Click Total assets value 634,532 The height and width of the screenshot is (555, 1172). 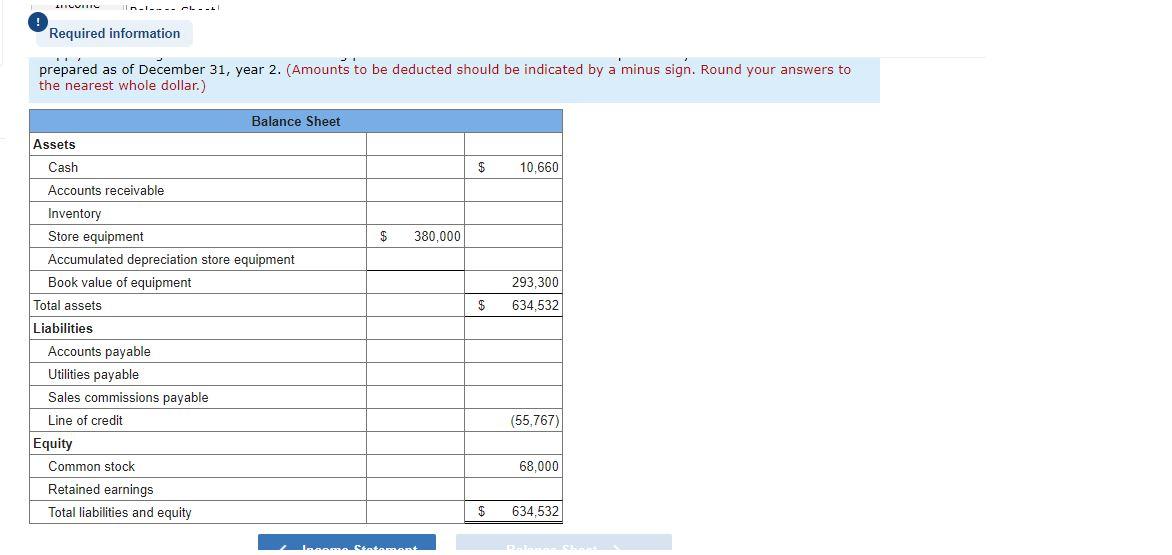[513, 306]
